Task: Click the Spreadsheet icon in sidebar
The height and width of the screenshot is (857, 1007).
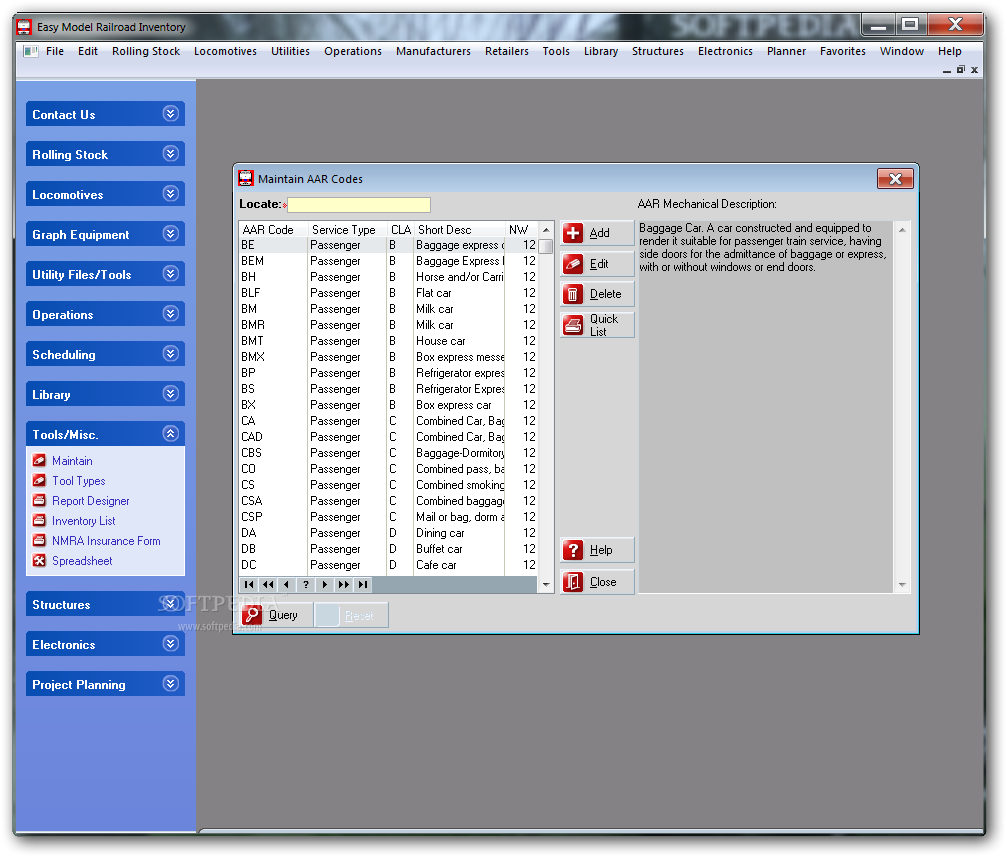Action: coord(39,560)
